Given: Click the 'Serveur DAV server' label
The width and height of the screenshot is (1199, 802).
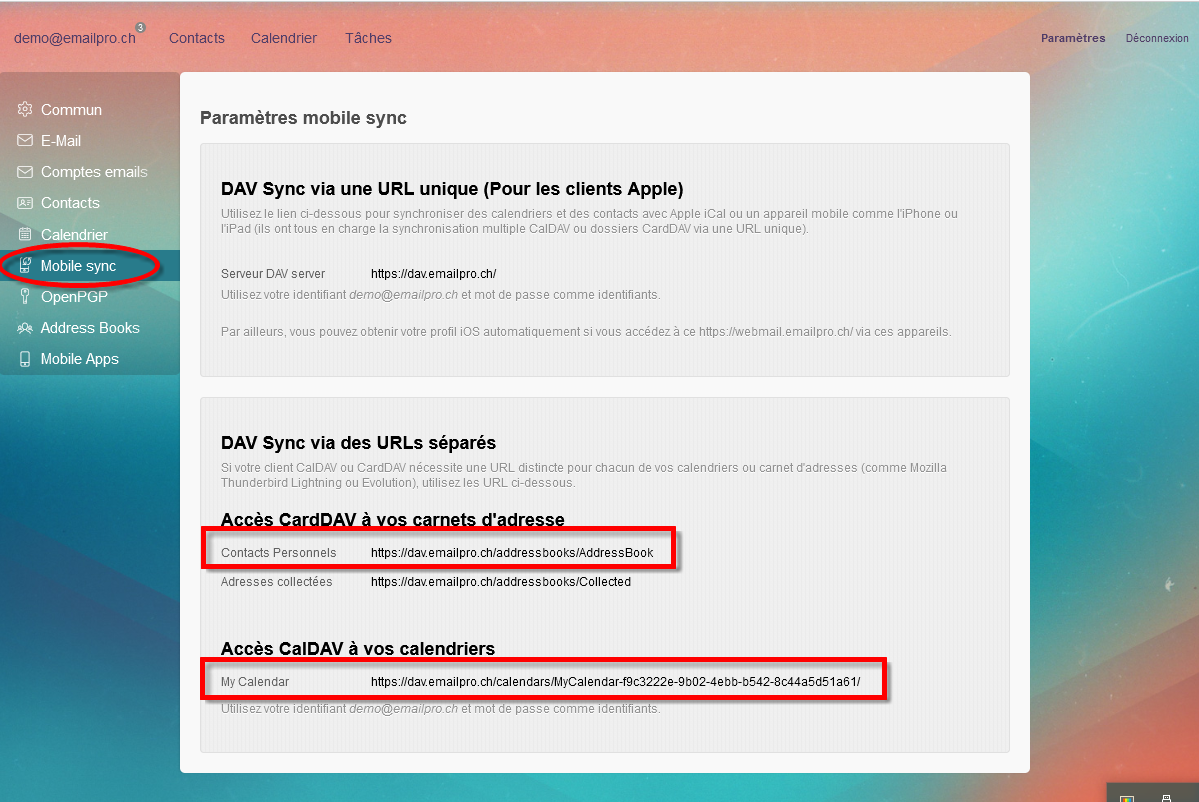Looking at the screenshot, I should click(x=273, y=274).
